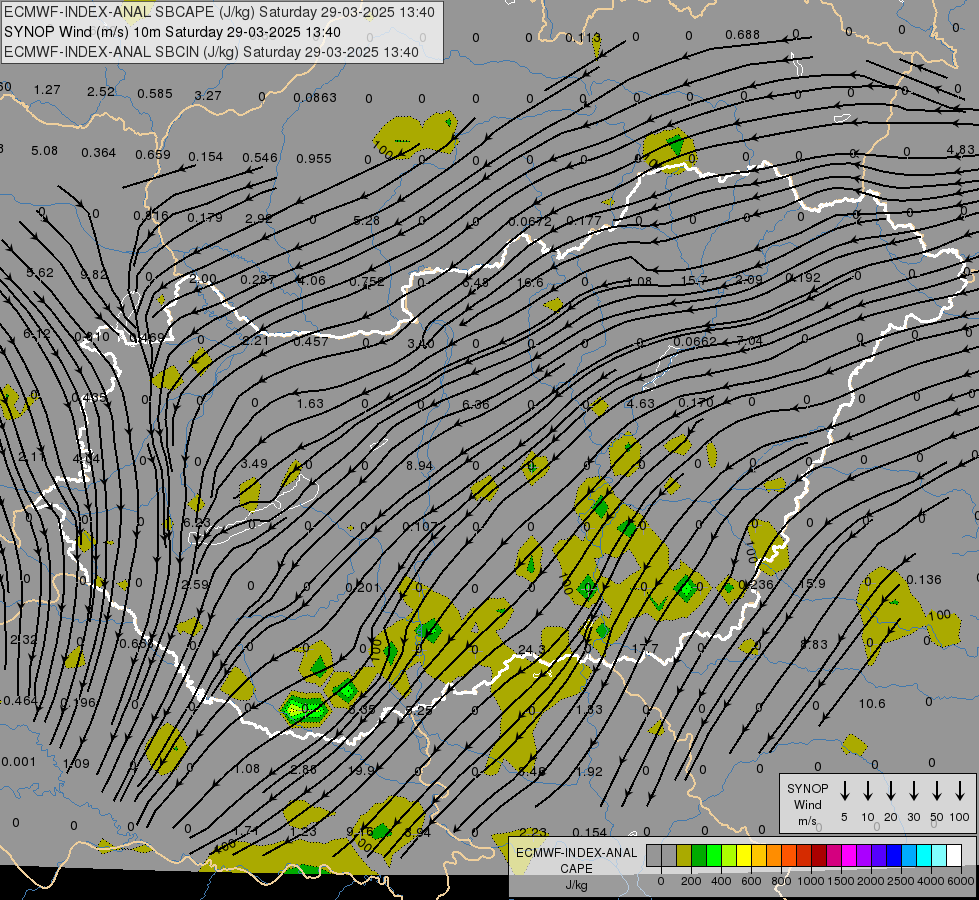Click the SBCAPE title line
This screenshot has height=900, width=979.
(219, 12)
